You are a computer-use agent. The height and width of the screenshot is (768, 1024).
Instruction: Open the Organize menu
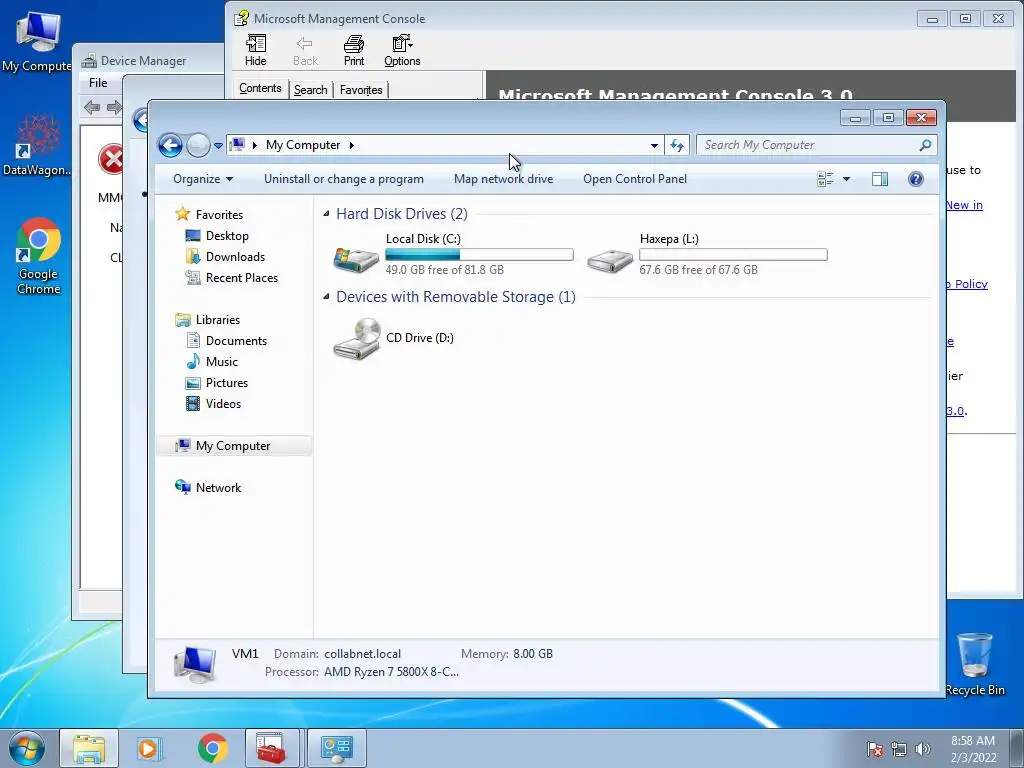pos(202,179)
